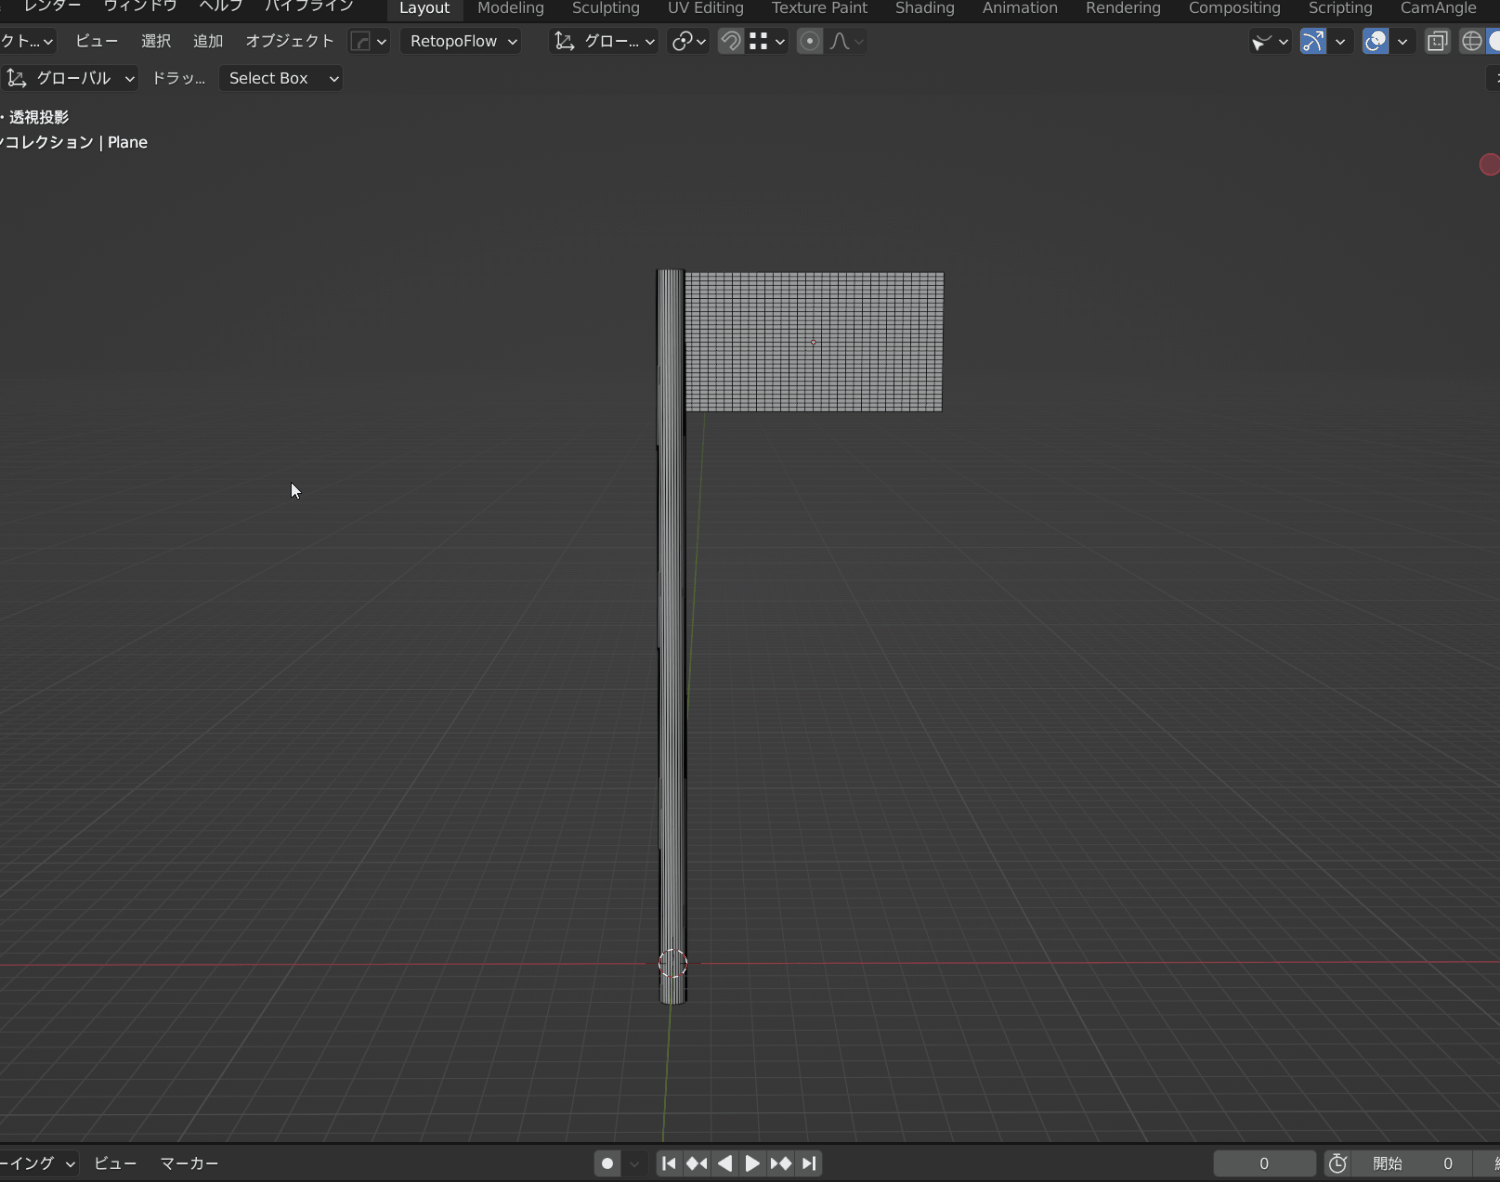Open the Texture Paint workspace tab

[x=819, y=8]
